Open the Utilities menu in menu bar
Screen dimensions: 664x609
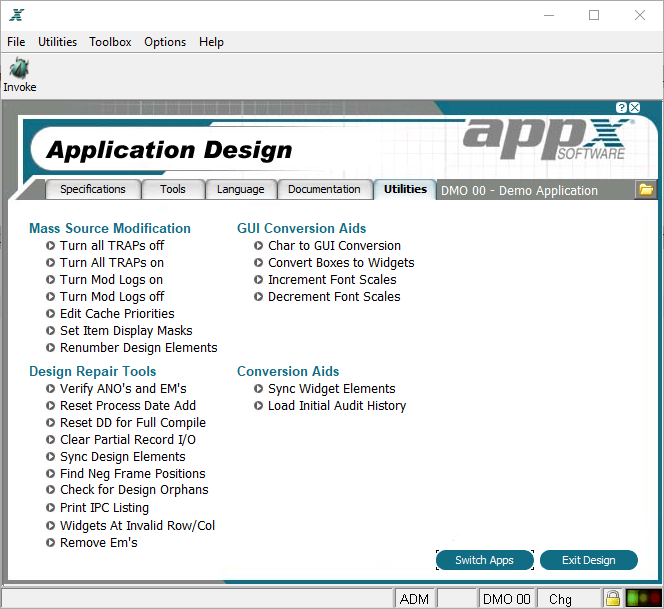click(58, 42)
